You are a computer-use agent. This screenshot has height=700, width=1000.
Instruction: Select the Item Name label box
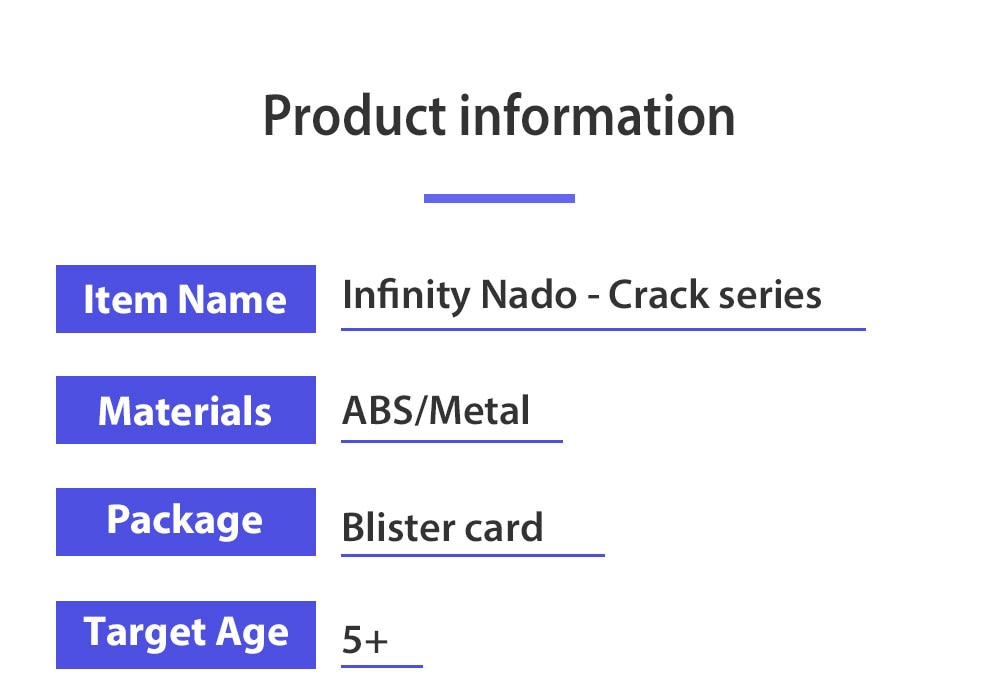coord(186,299)
